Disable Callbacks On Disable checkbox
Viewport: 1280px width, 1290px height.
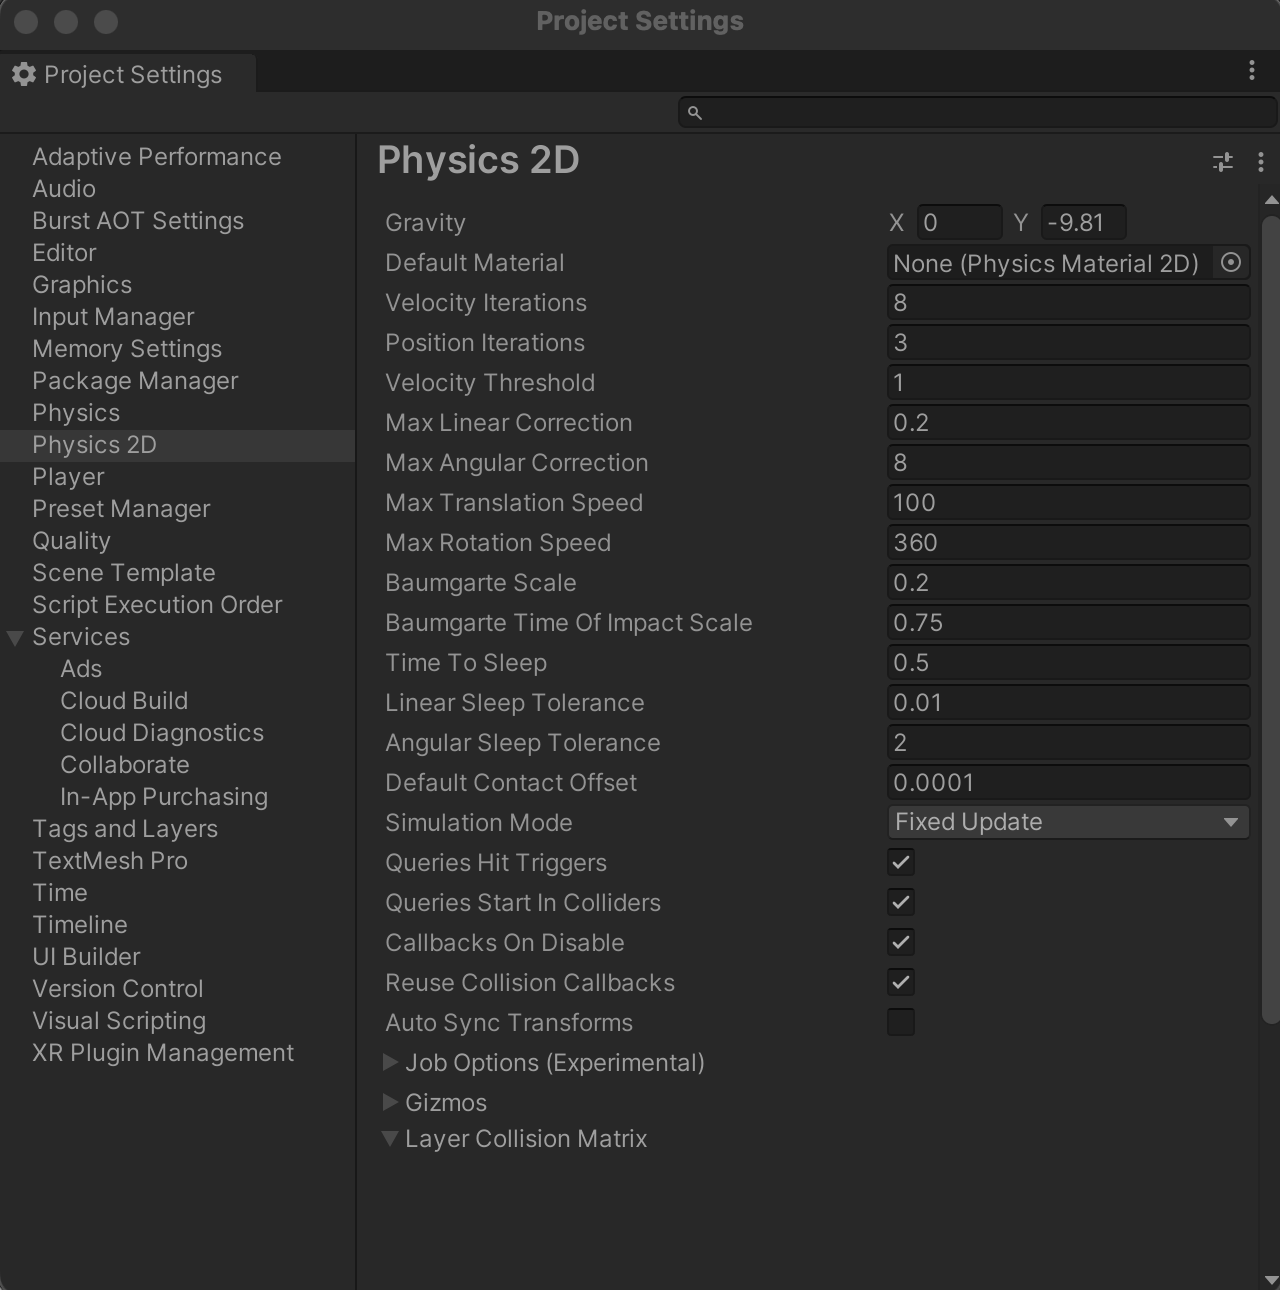[901, 942]
